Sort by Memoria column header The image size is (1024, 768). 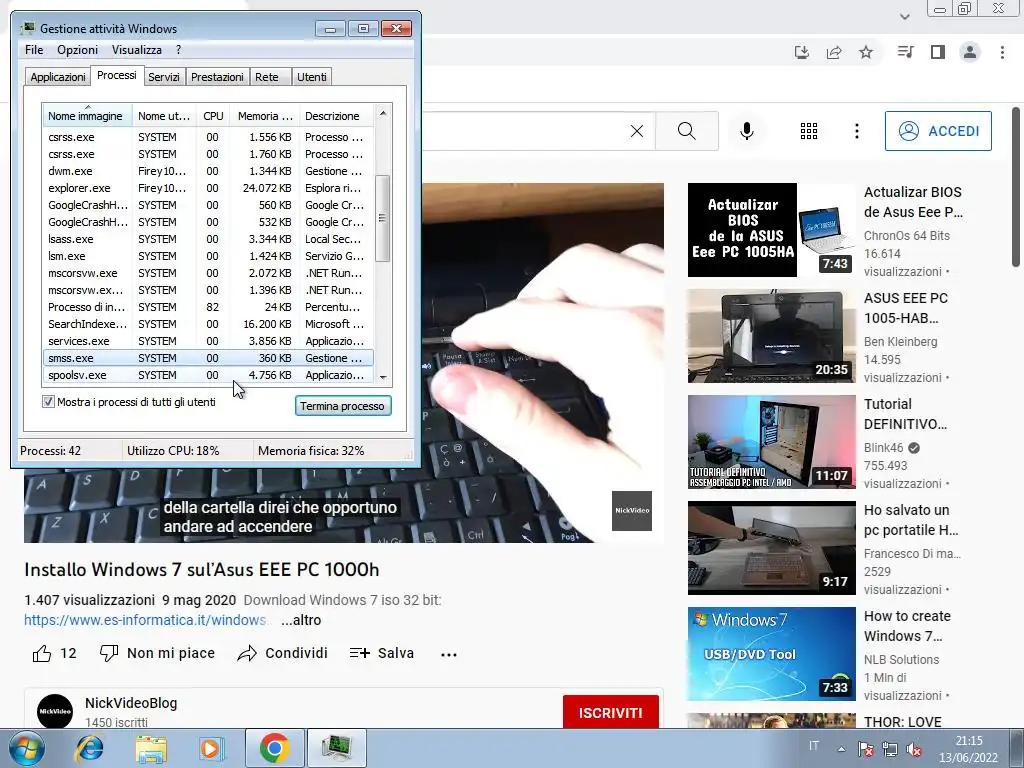coord(264,116)
